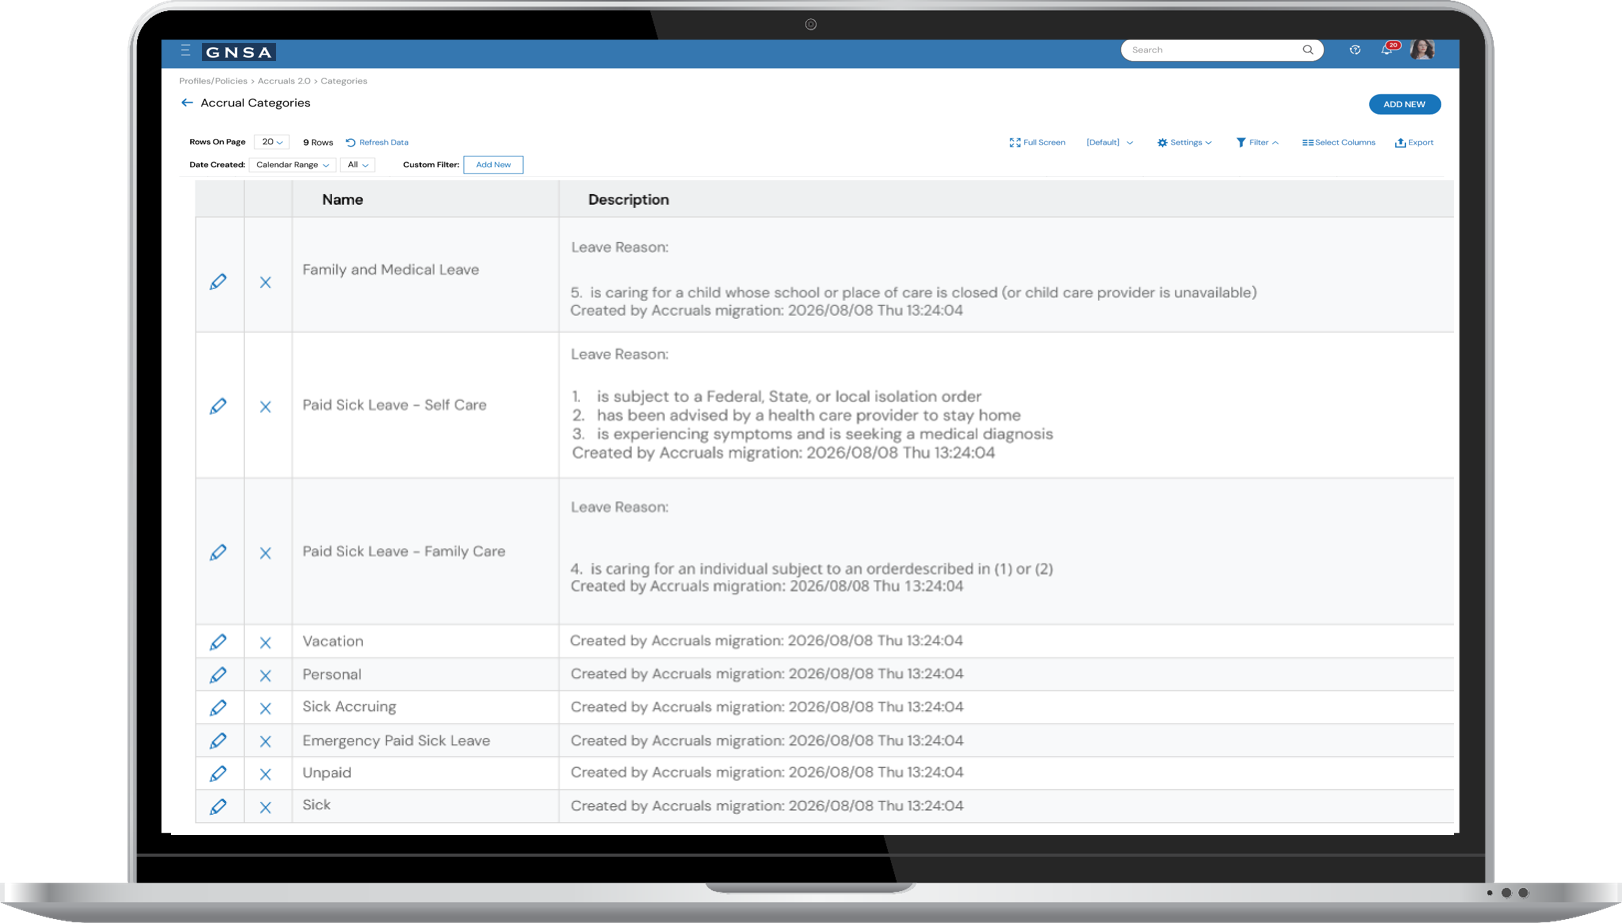Open the notifications bell

point(1388,49)
